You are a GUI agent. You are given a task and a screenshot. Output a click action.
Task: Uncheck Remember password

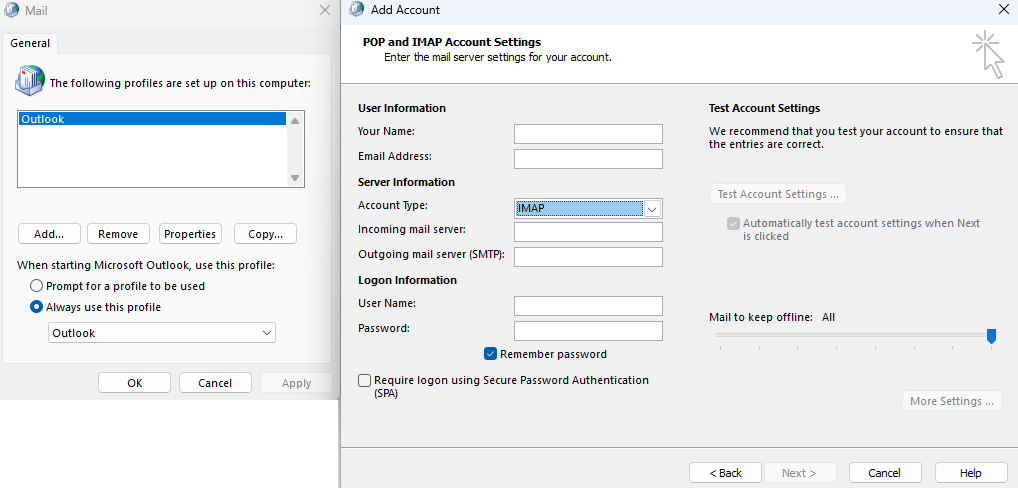click(490, 354)
